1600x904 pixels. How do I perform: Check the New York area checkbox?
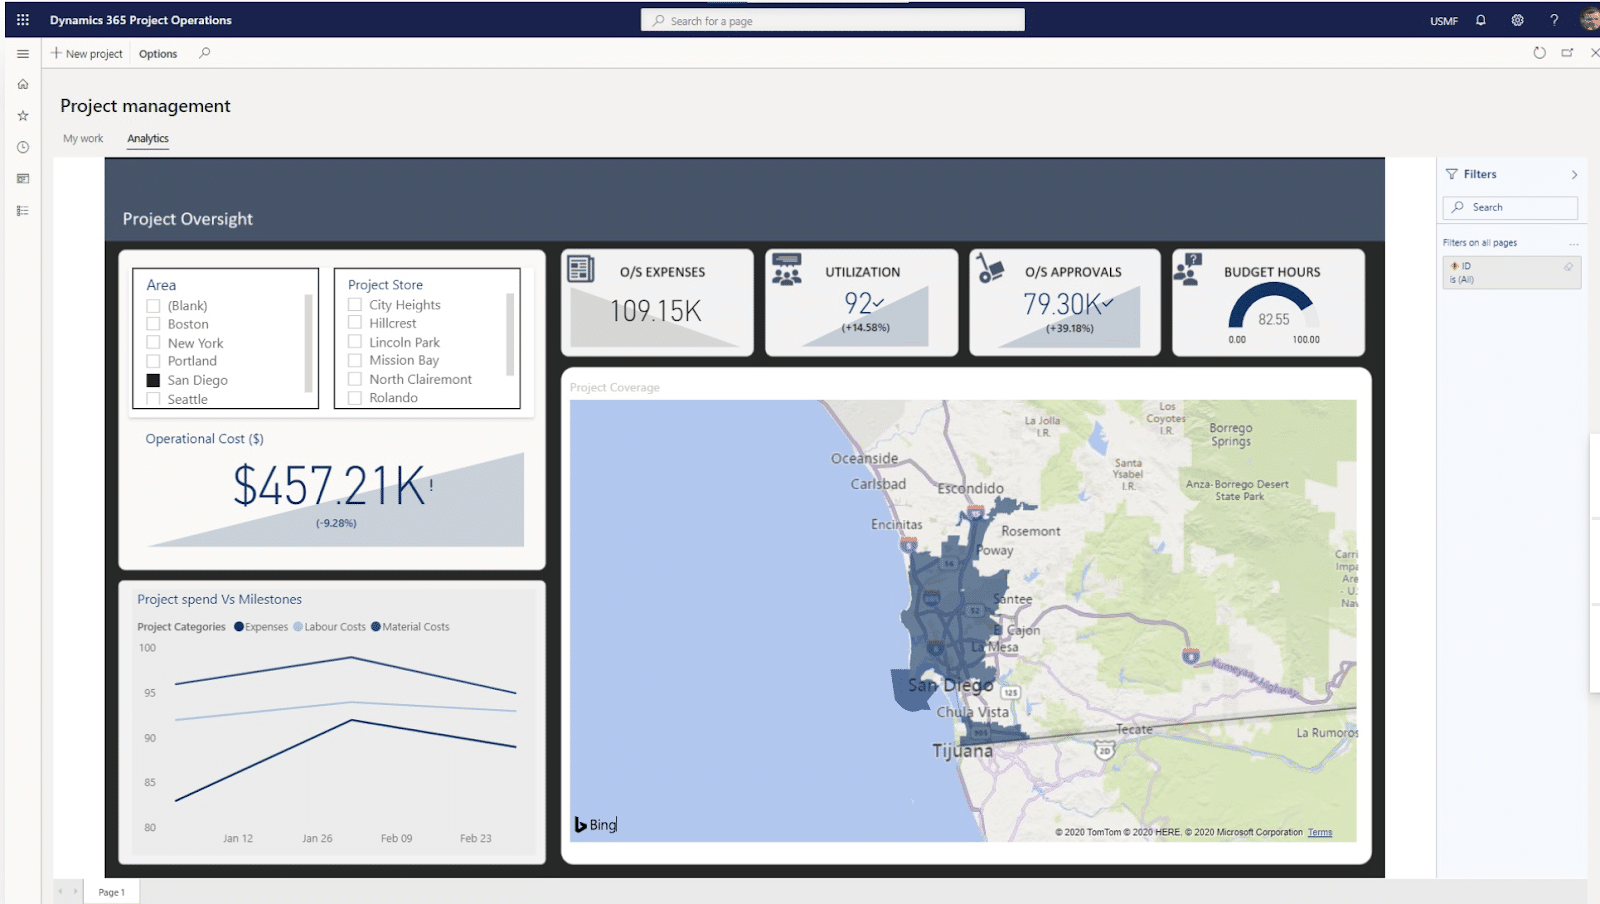[x=153, y=343]
